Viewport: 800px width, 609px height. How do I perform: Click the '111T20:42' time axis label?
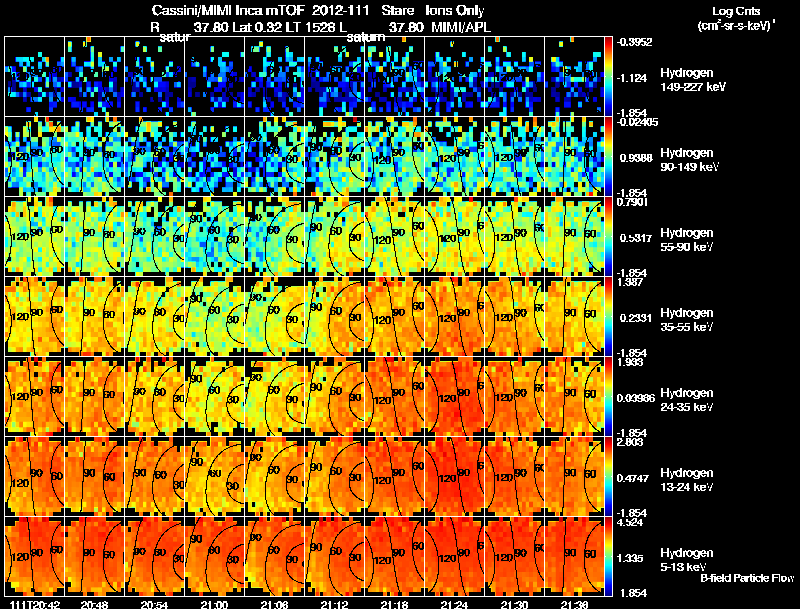[x=35, y=604]
